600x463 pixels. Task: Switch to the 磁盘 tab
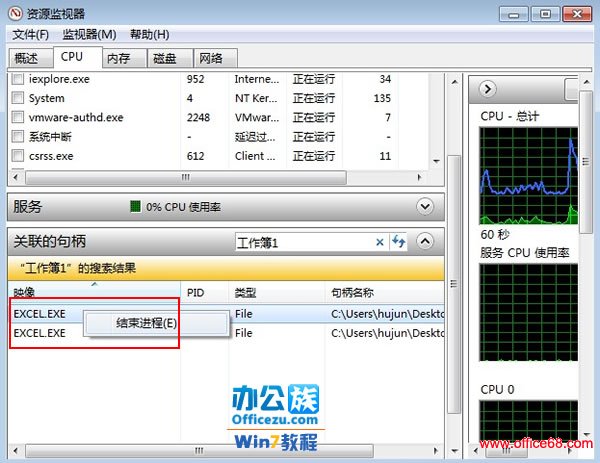click(x=171, y=59)
